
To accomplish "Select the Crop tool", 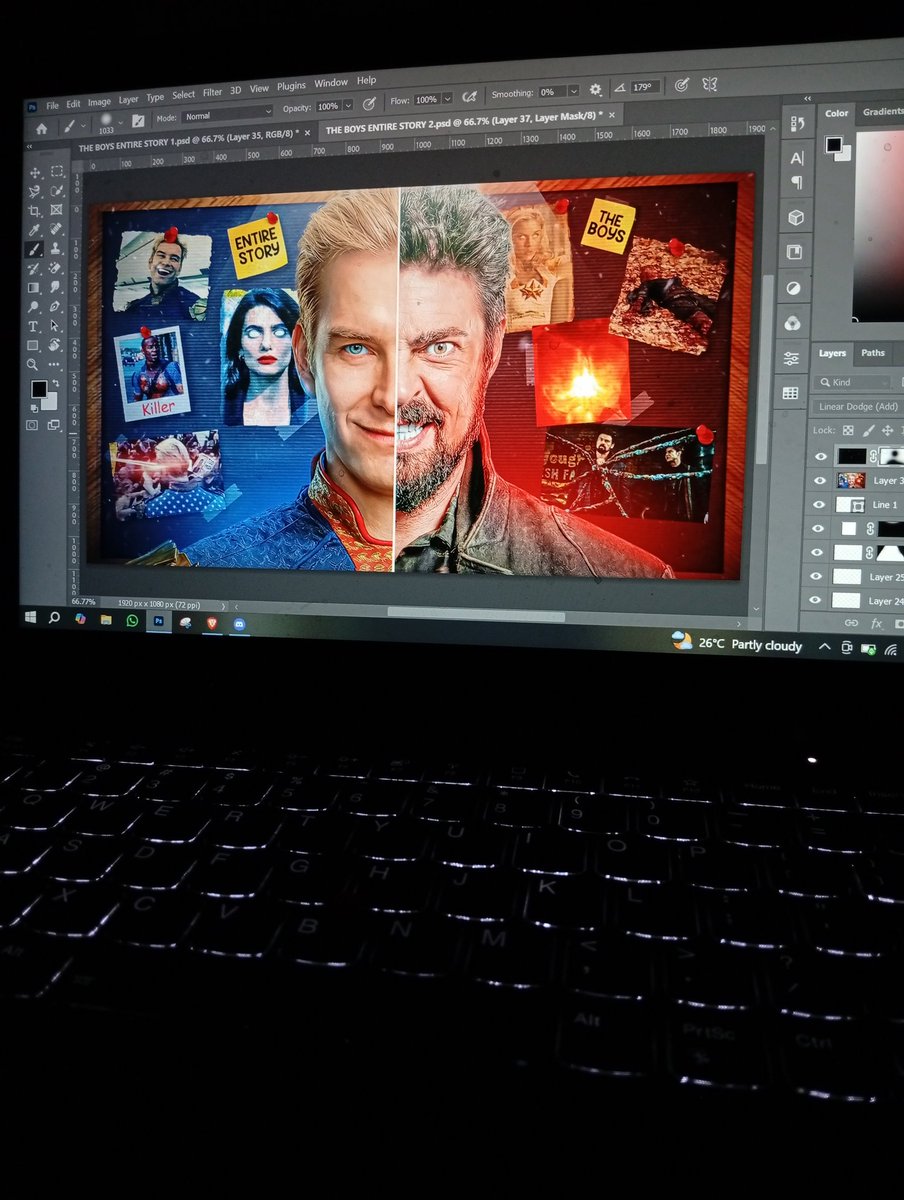I will (34, 210).
